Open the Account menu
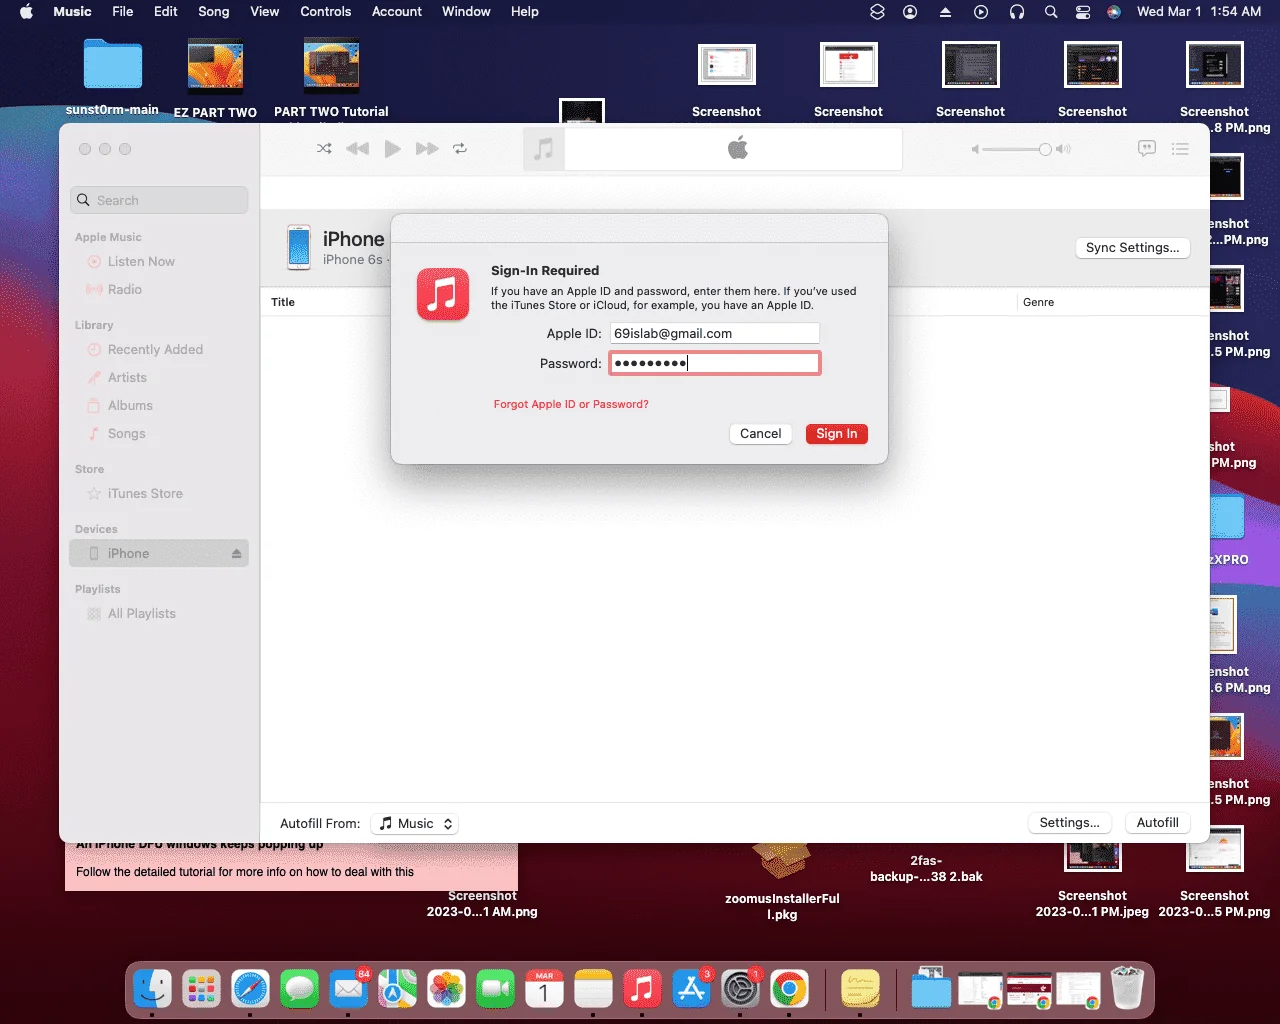Image resolution: width=1280 pixels, height=1024 pixels. coord(397,12)
